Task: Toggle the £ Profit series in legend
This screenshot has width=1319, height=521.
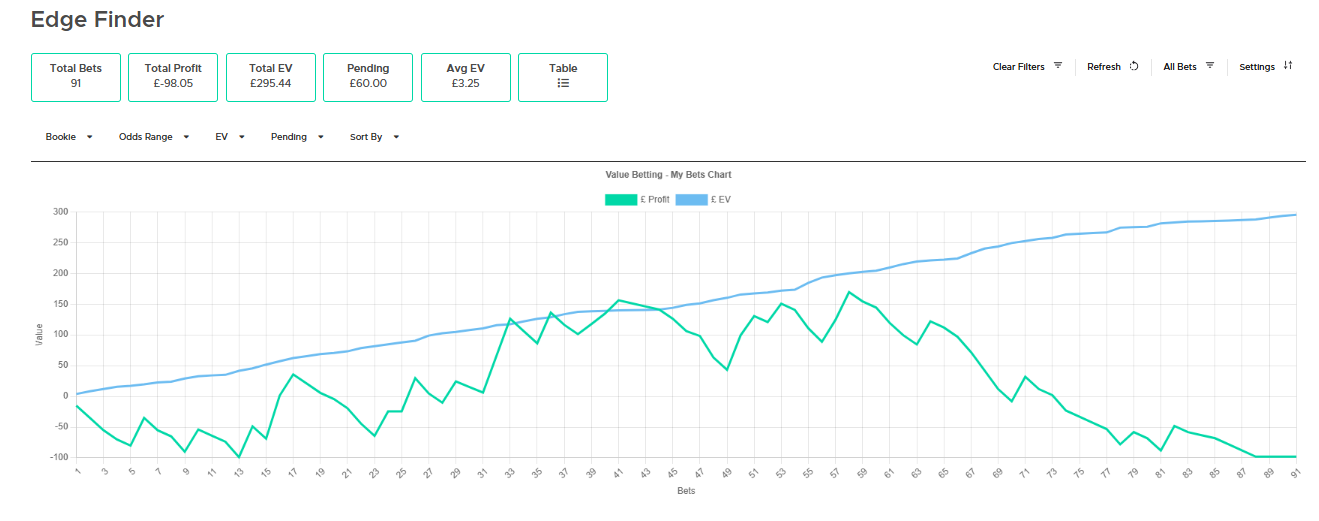Action: coord(655,200)
